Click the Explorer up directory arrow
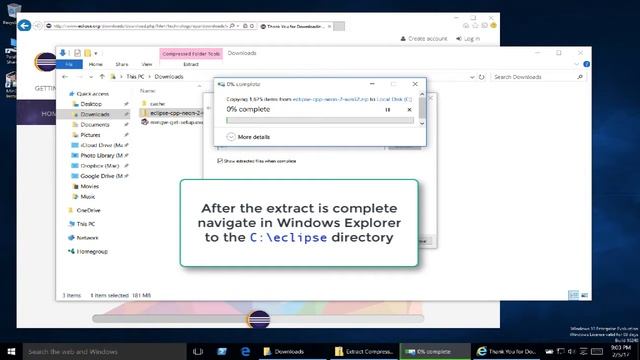Screen dimensions: 640x360 pyautogui.click(x=102, y=77)
